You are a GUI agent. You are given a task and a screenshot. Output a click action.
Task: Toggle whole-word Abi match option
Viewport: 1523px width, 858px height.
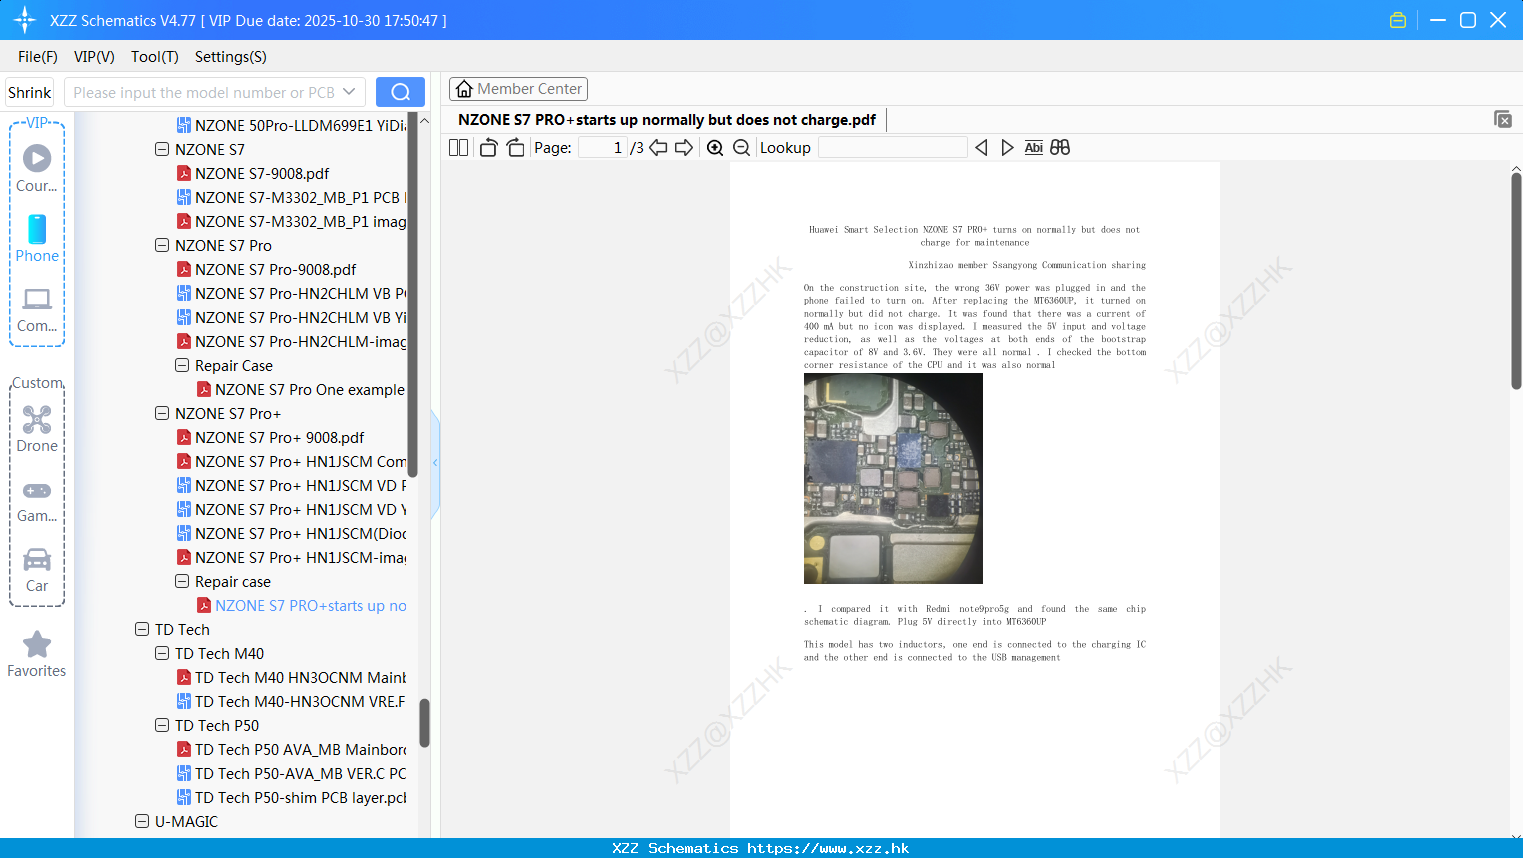[x=1034, y=147]
